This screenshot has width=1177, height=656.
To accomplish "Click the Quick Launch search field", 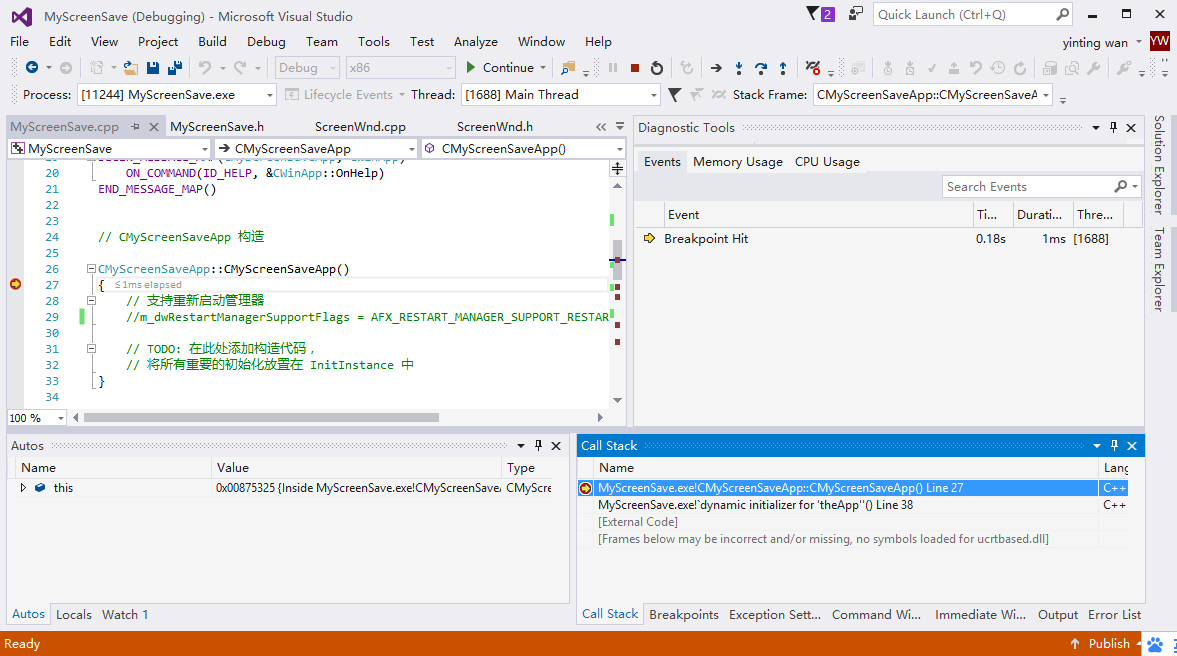I will click(964, 14).
